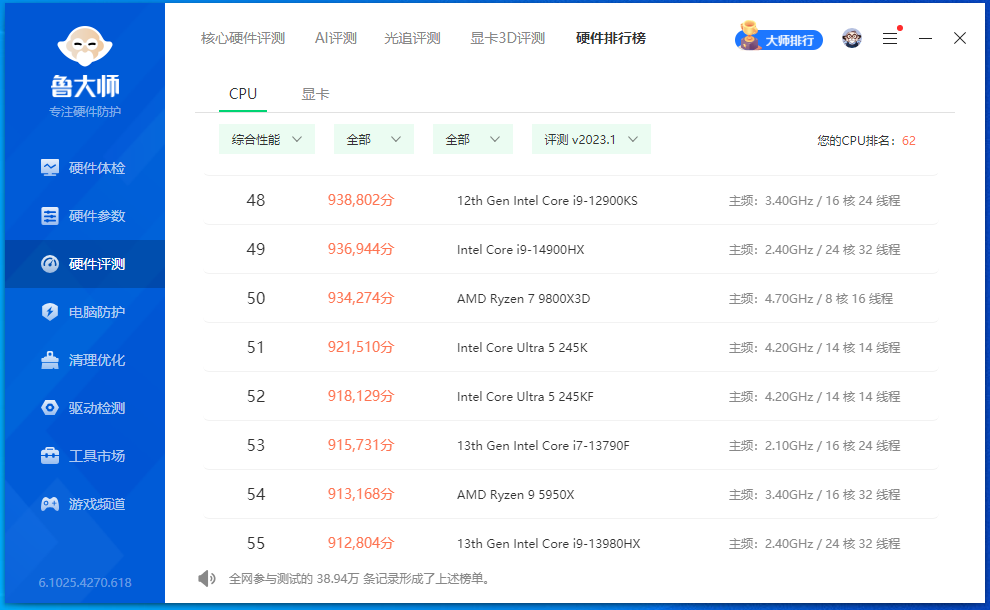Select row 50 AMD Ryzen 7 9800X3D

pyautogui.click(x=571, y=298)
